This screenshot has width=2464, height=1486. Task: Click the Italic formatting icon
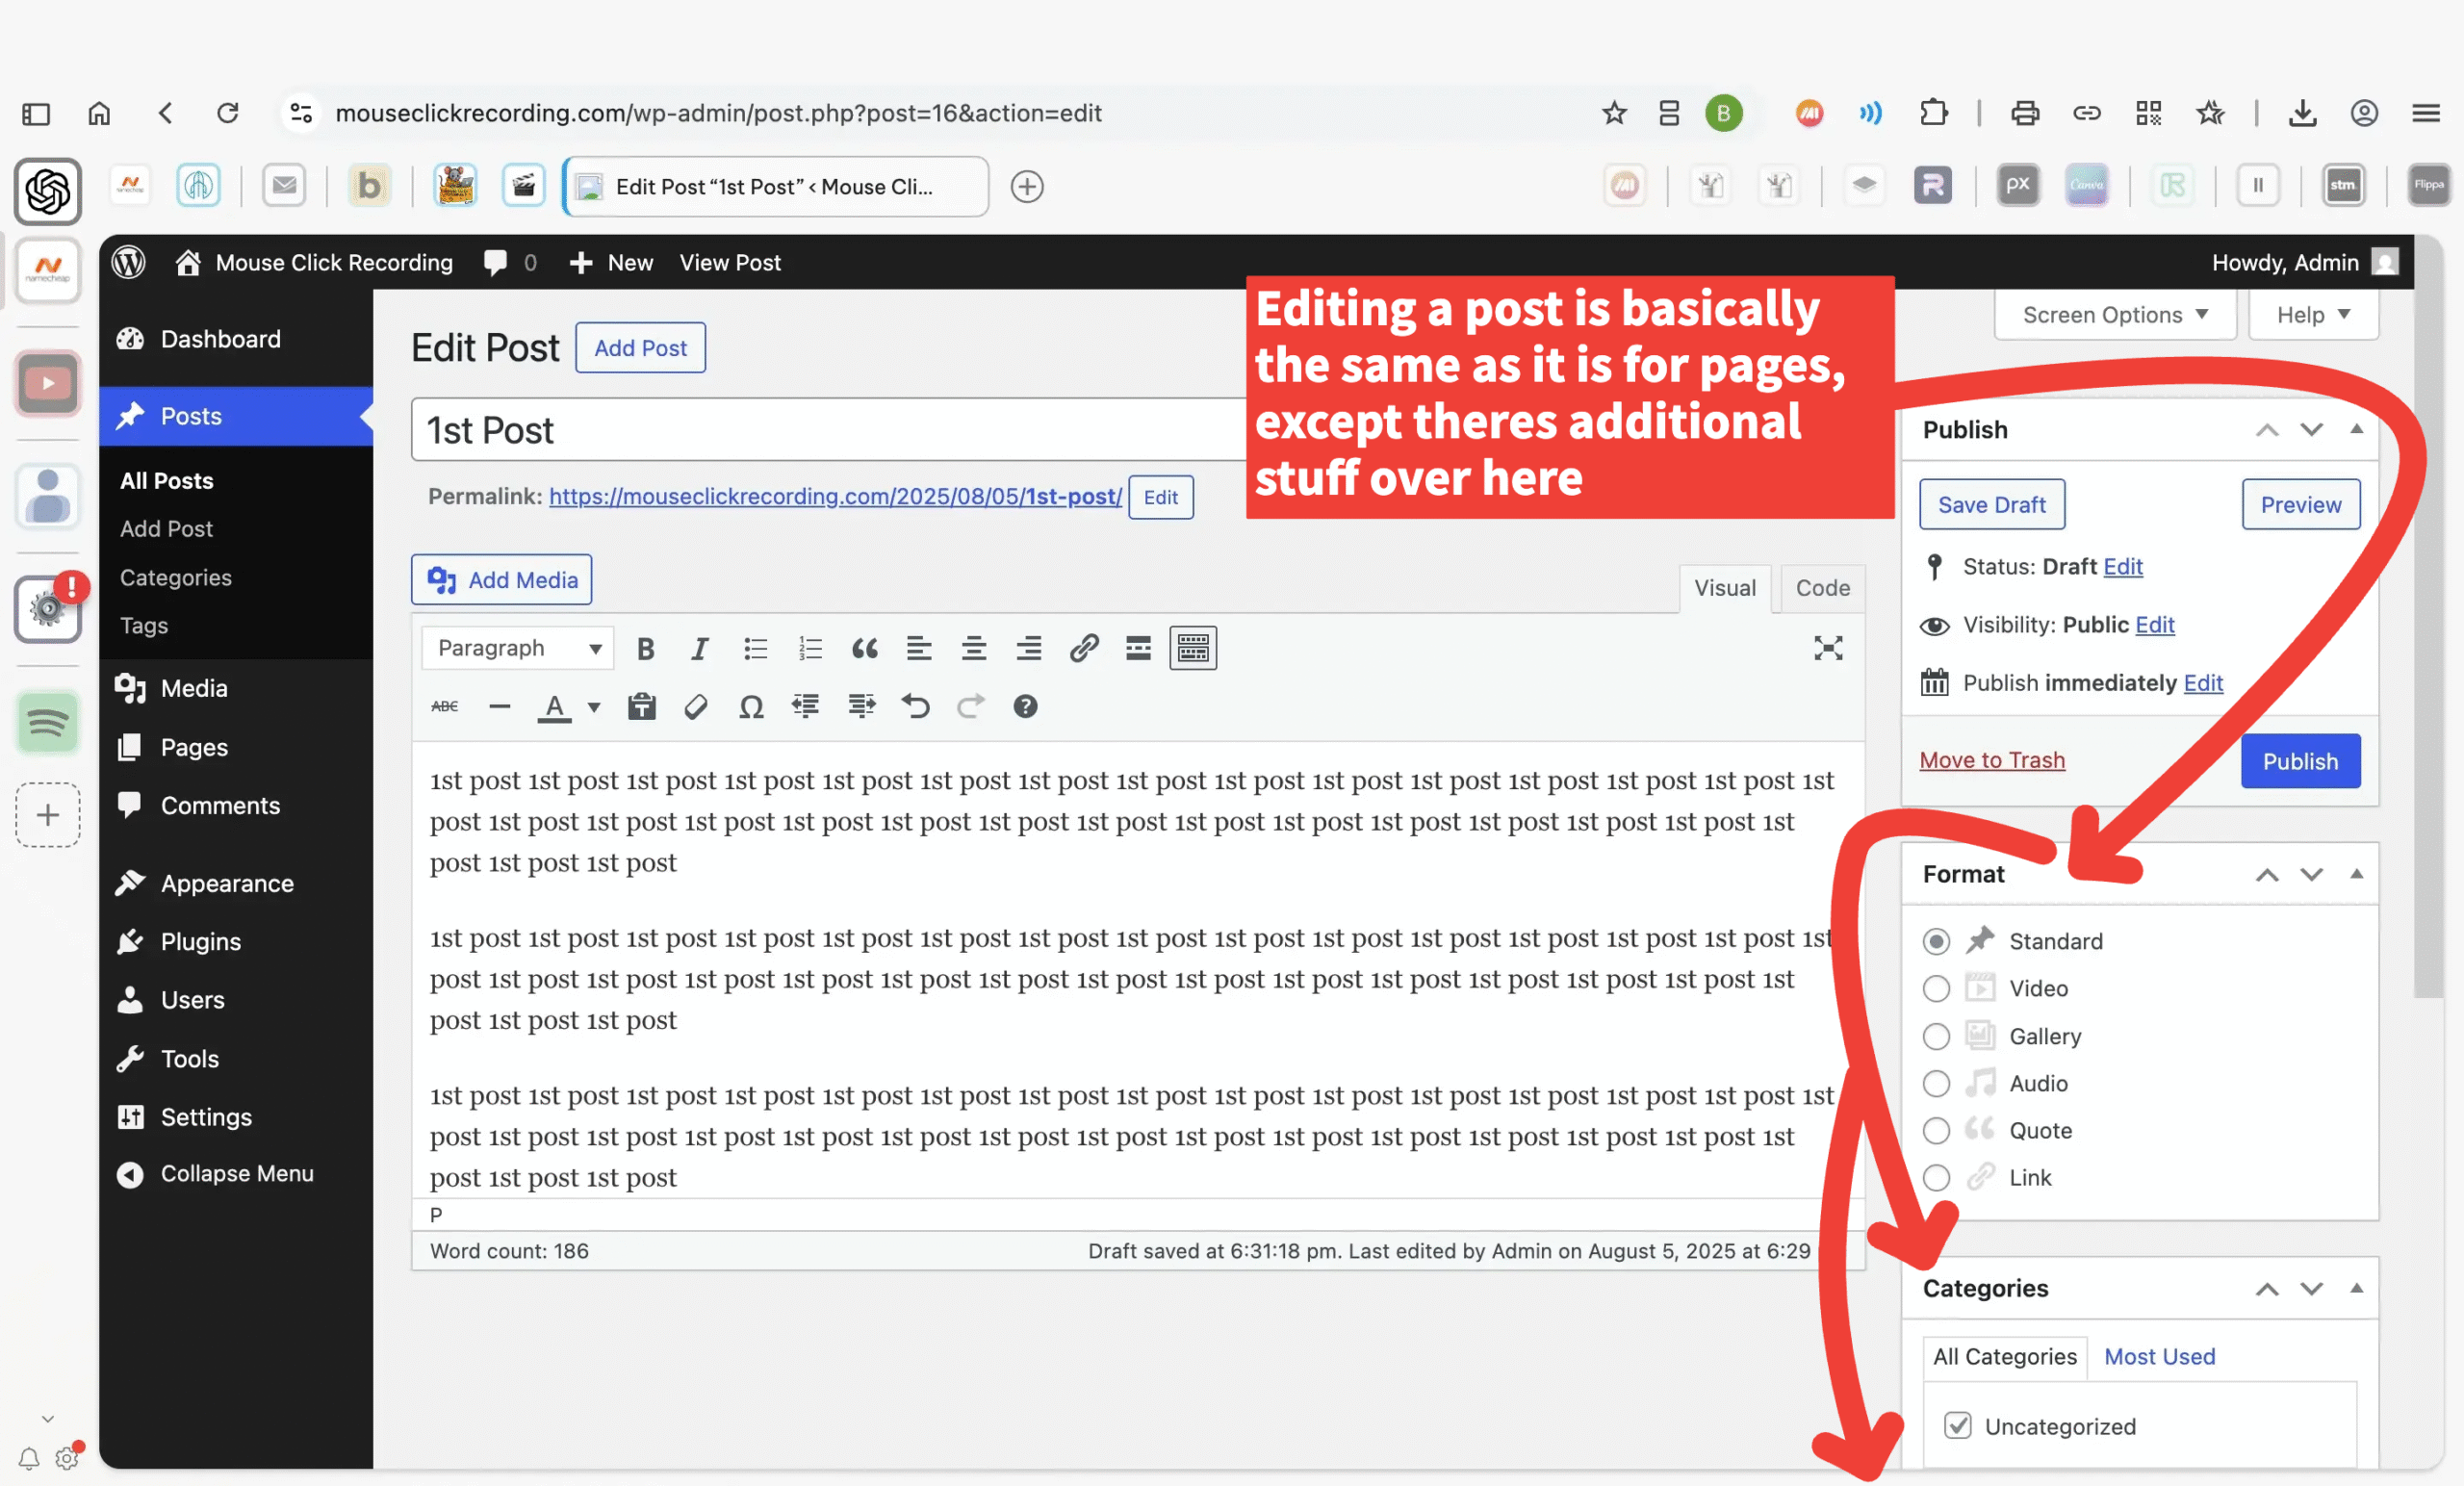tap(700, 649)
